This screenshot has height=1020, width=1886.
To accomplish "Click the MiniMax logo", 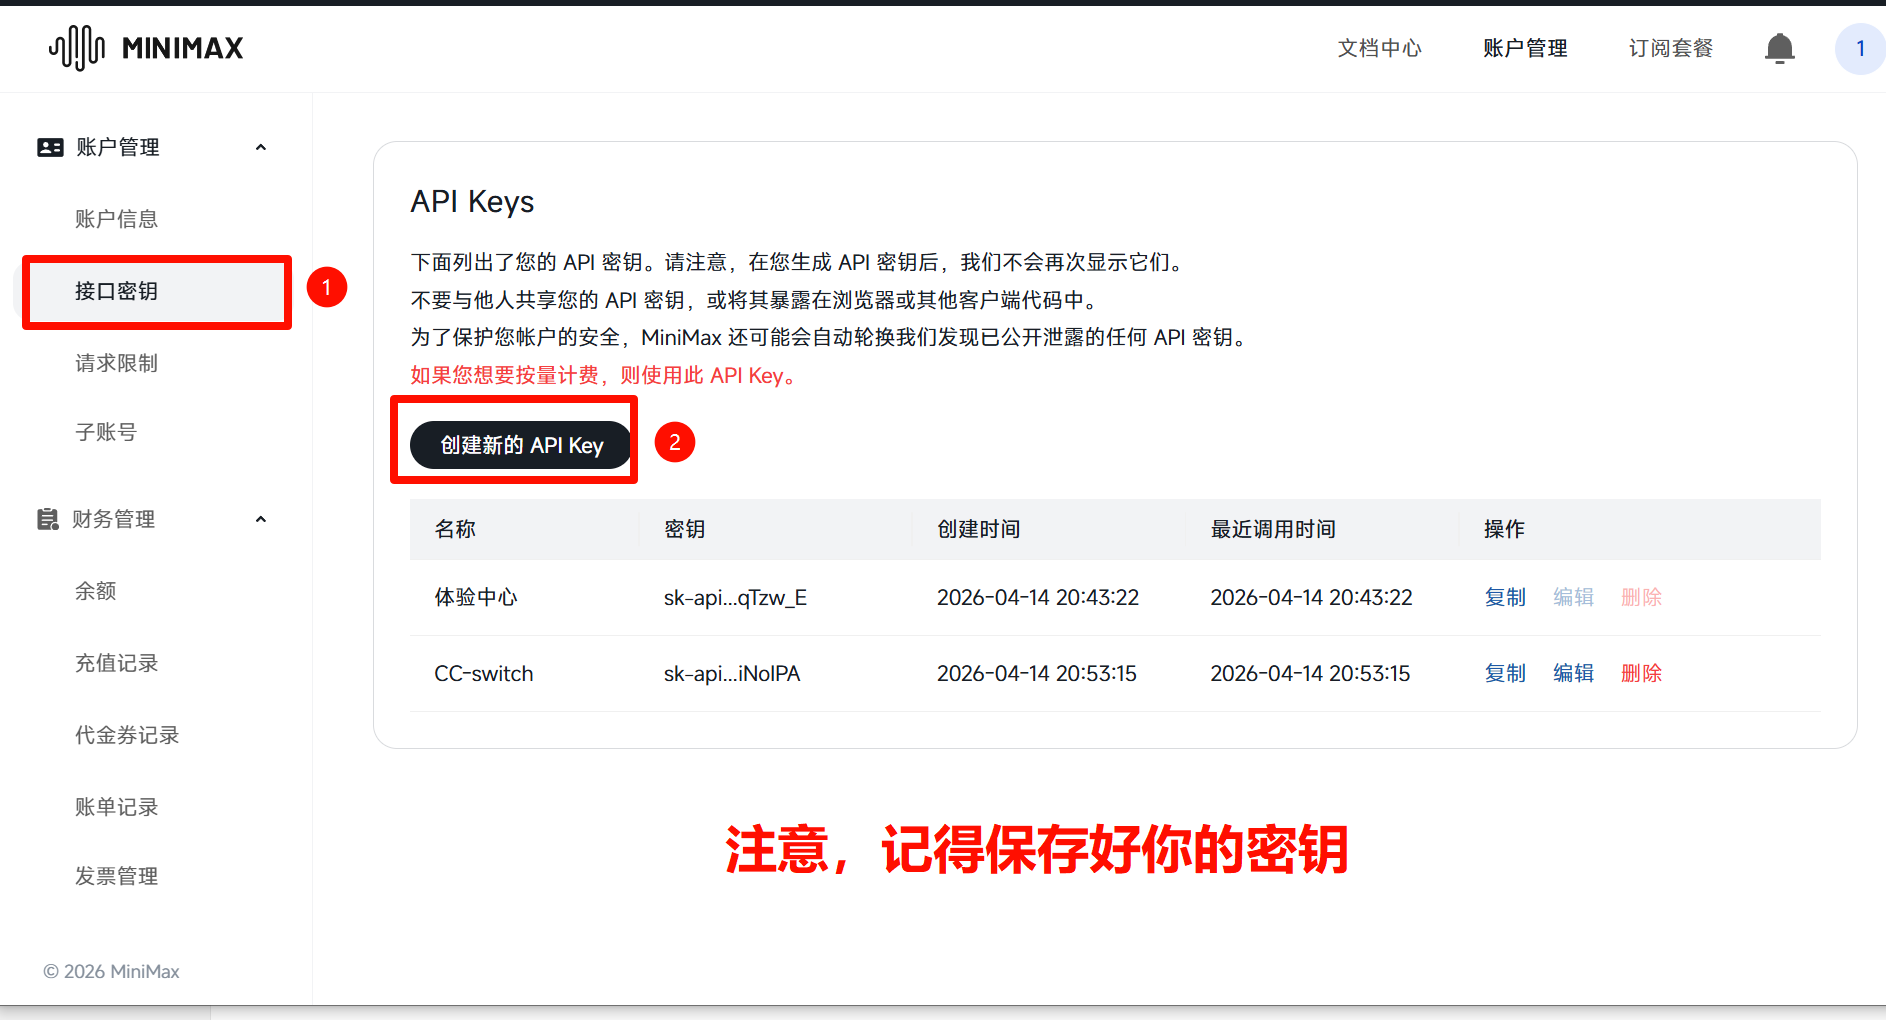I will (146, 48).
